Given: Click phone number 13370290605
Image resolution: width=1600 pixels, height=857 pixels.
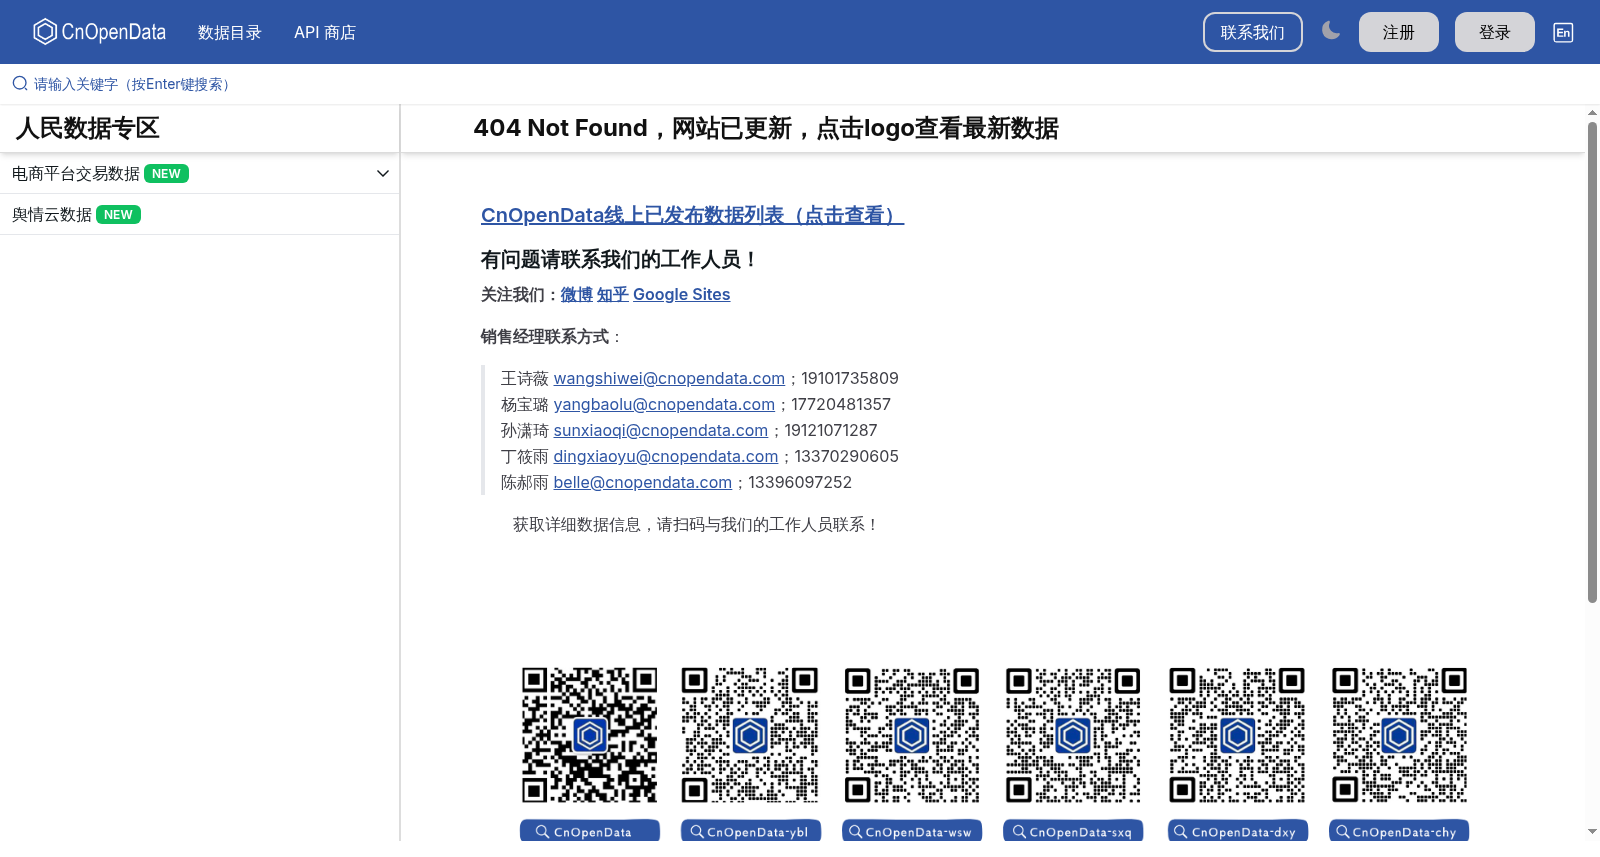Looking at the screenshot, I should [847, 456].
